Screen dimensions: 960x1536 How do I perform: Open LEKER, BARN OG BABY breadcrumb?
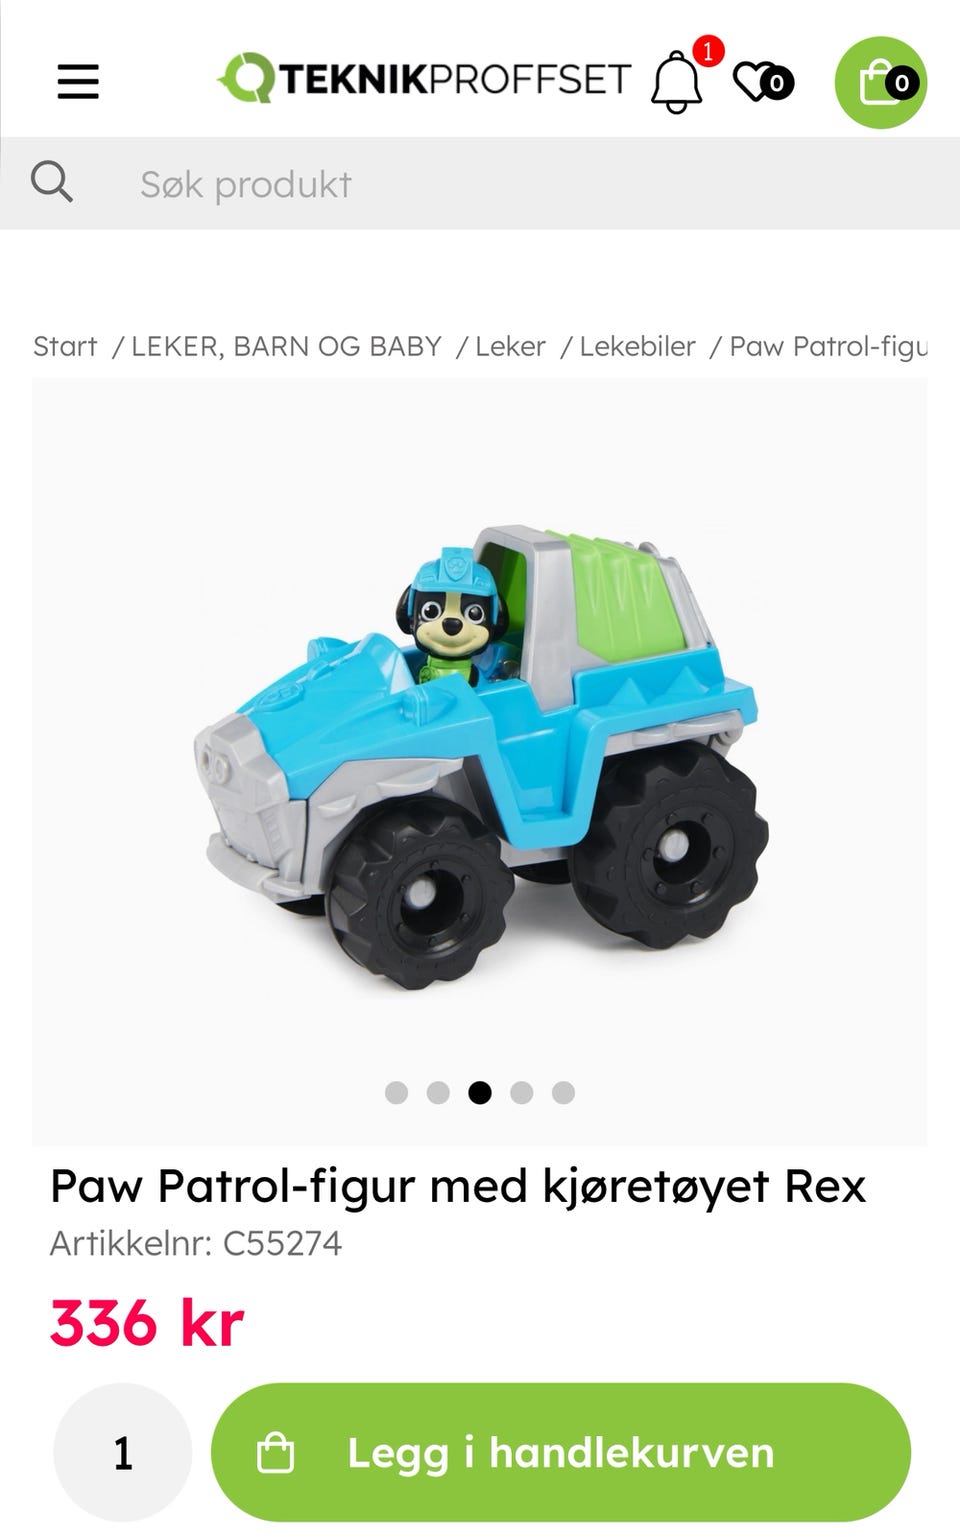click(286, 346)
